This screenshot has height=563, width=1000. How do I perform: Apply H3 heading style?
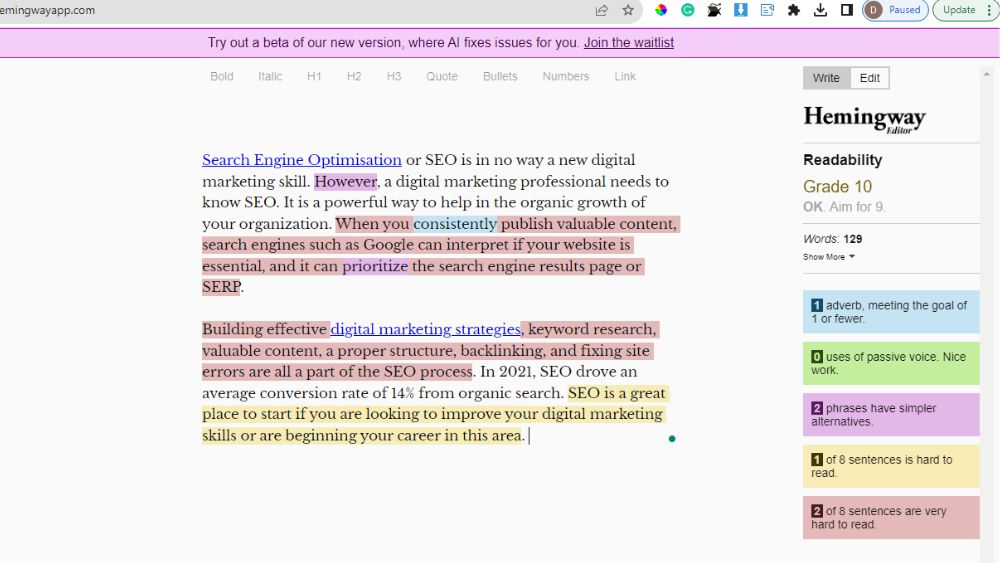click(x=393, y=77)
